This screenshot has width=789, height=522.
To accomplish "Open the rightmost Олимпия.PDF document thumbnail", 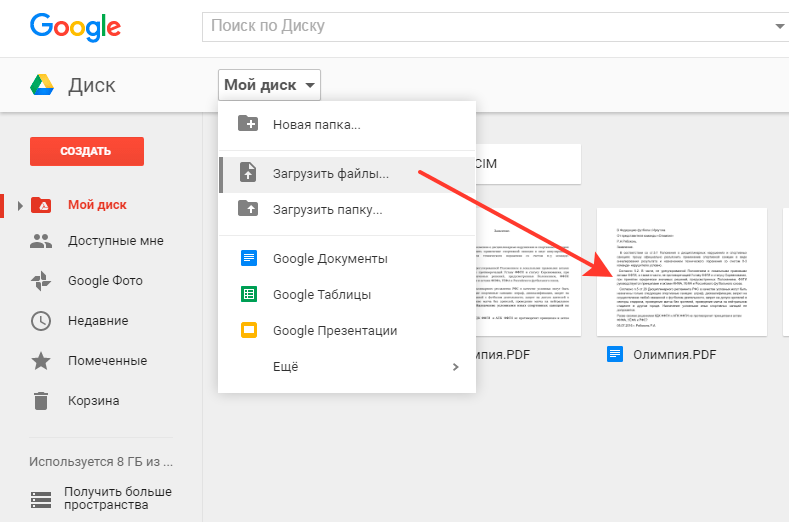I will 682,272.
